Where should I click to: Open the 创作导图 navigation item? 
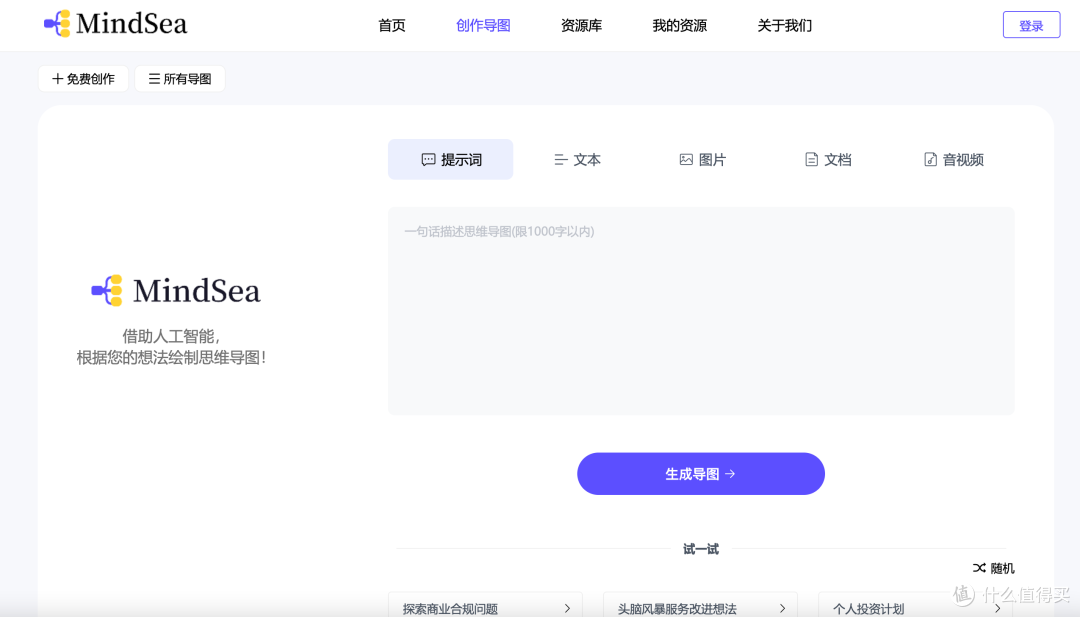pos(483,25)
